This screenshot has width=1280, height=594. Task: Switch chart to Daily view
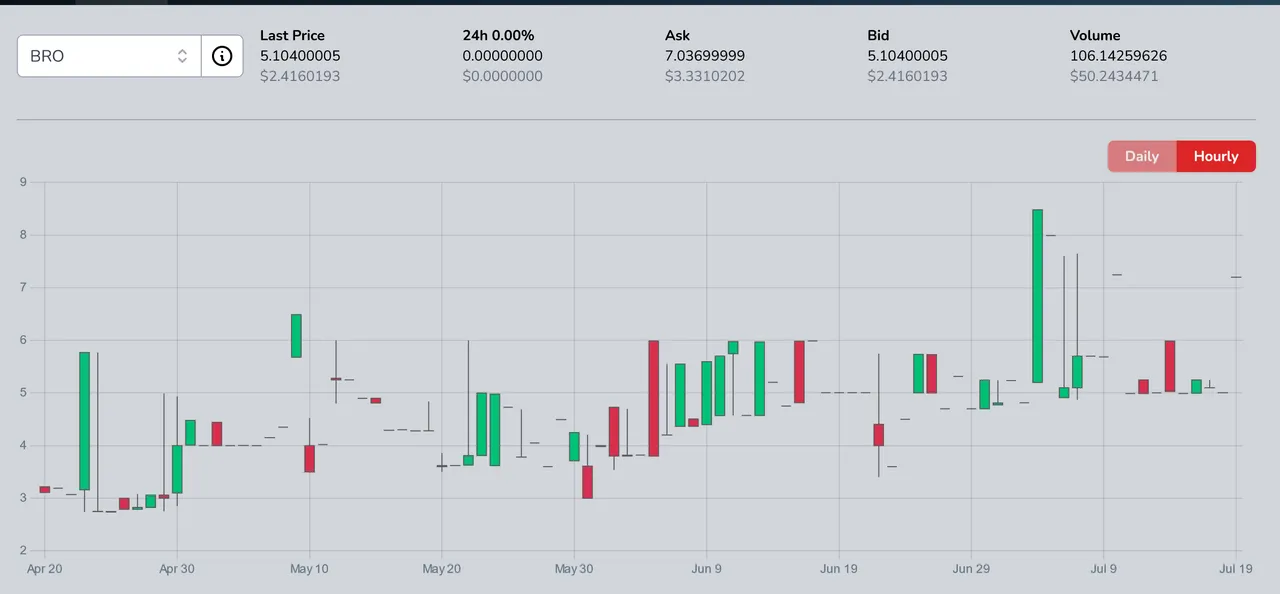tap(1142, 156)
